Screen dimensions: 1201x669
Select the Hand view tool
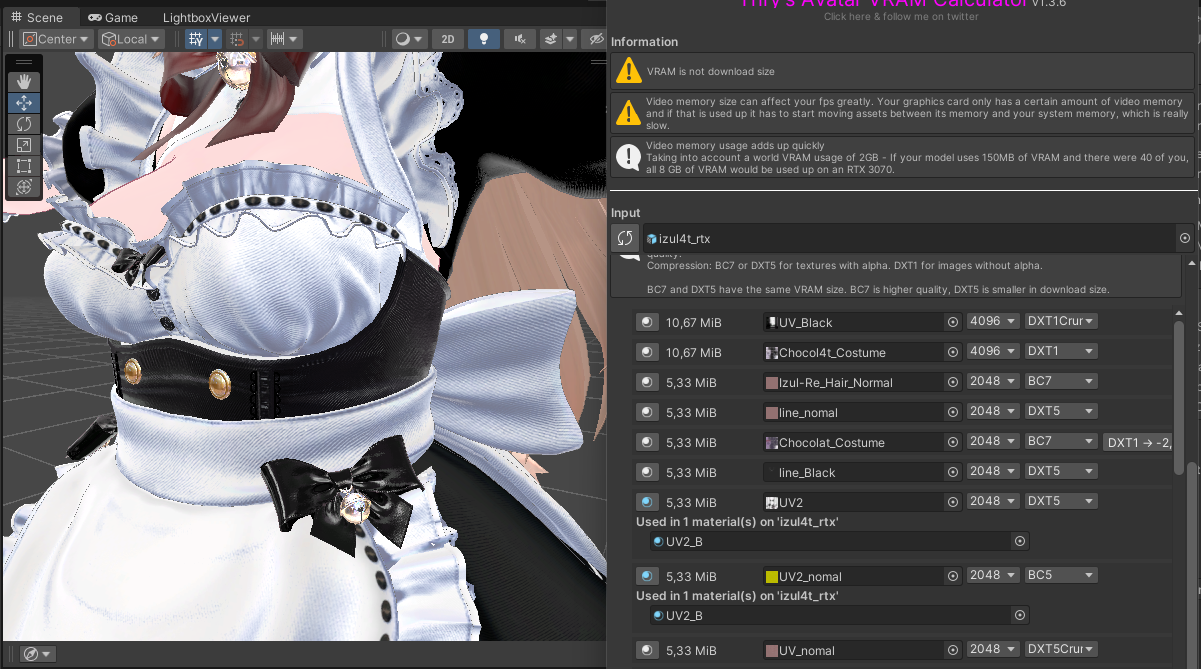[24, 82]
